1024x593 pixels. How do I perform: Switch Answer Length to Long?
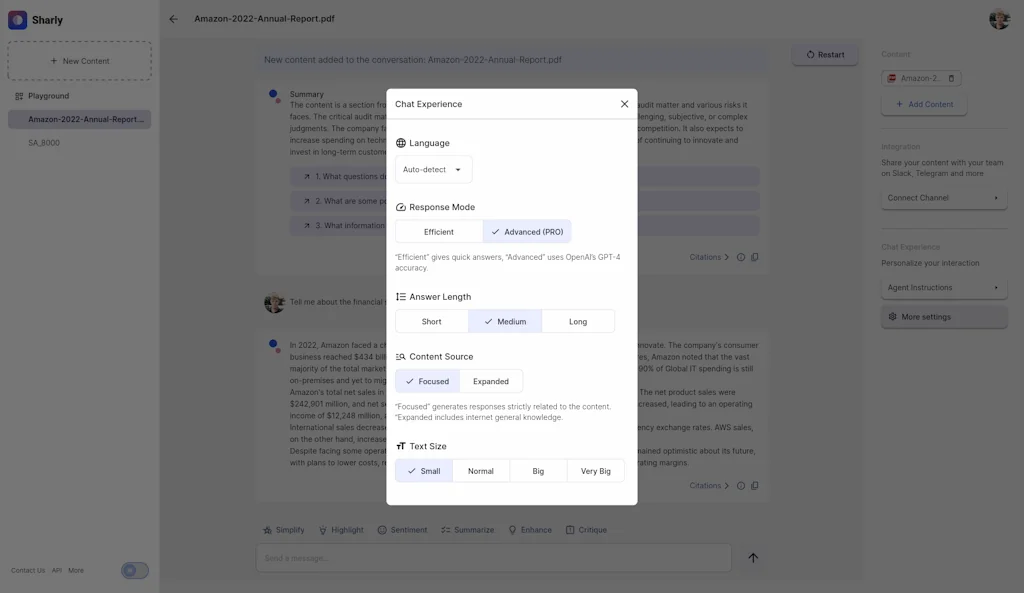tap(580, 321)
